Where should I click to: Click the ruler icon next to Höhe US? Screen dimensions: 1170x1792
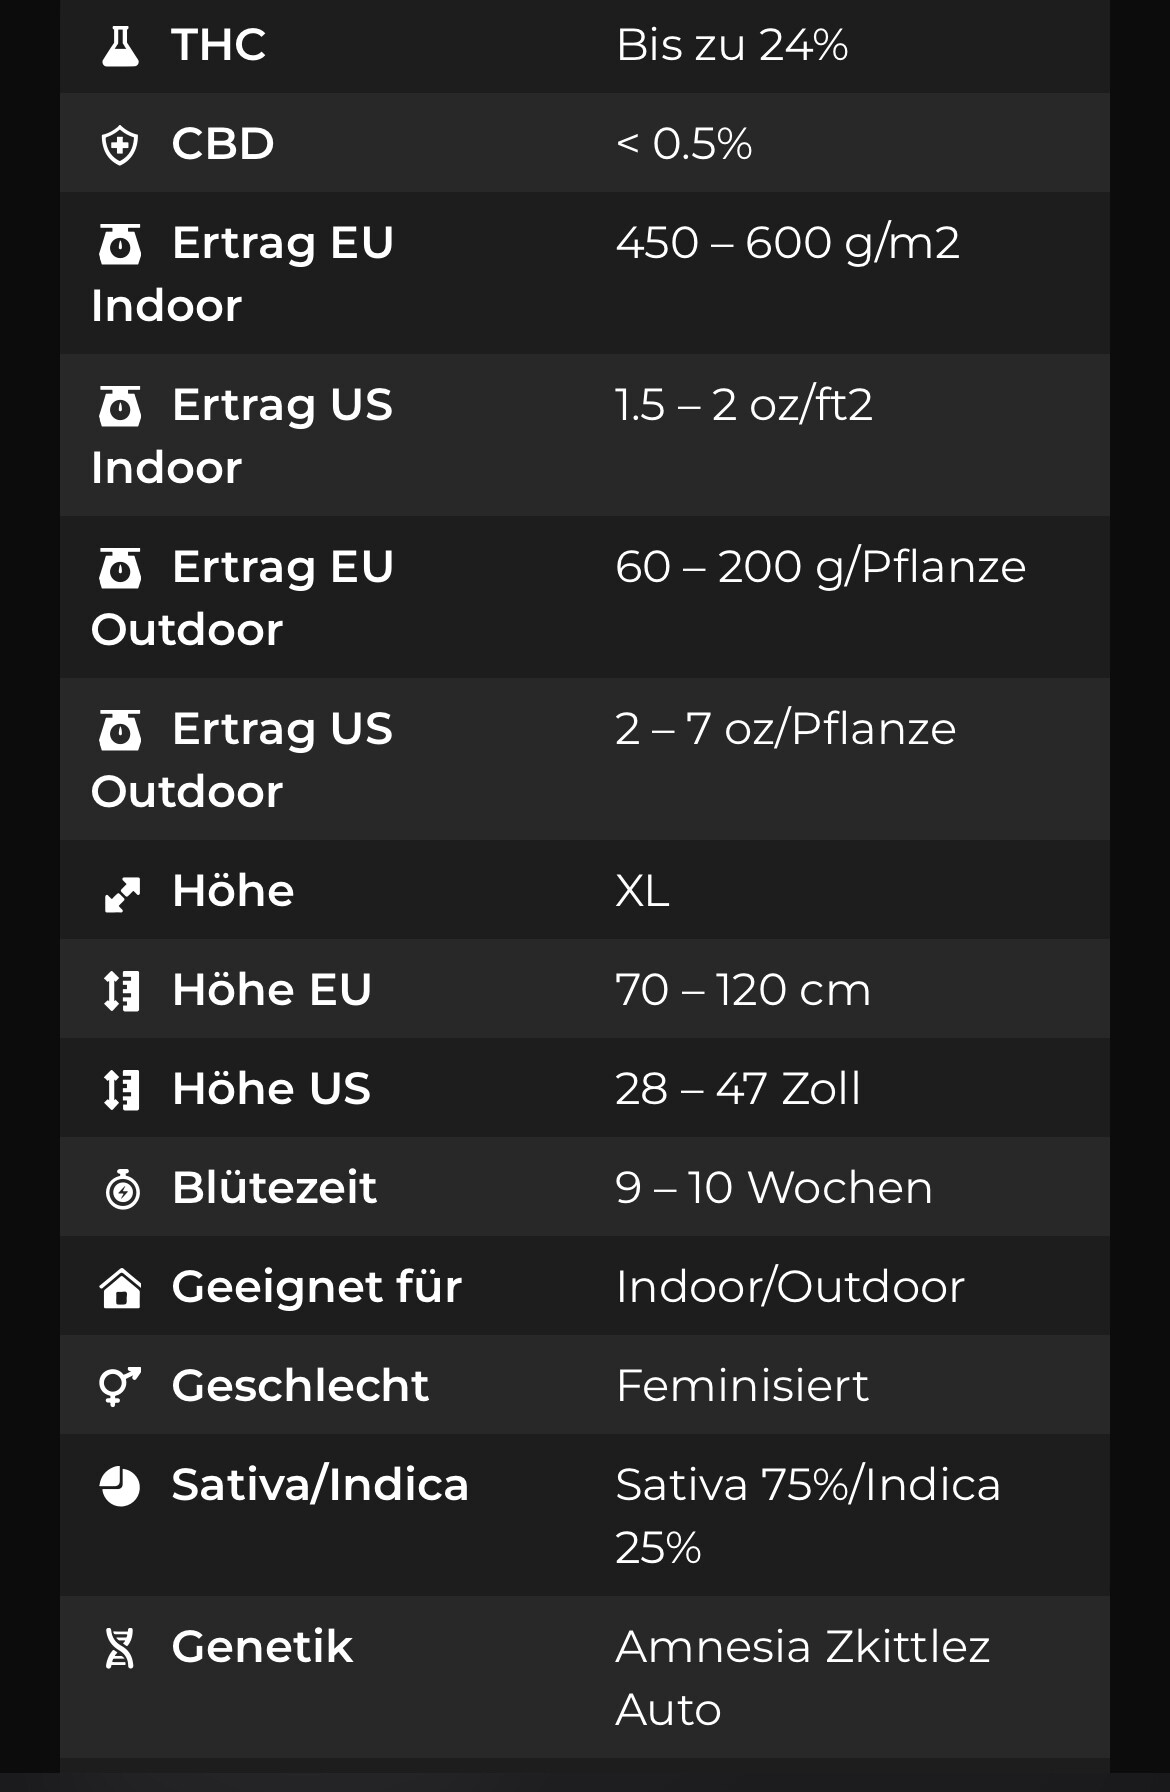tap(122, 1090)
